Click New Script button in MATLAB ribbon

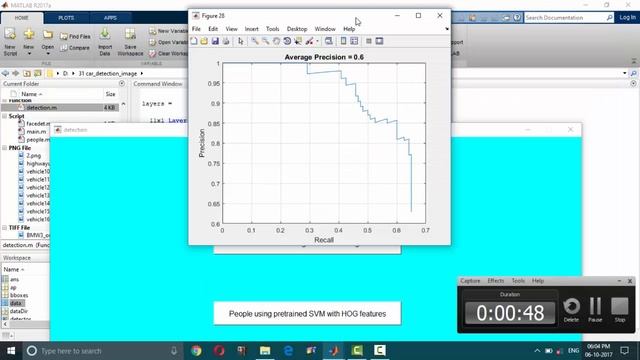(10, 42)
